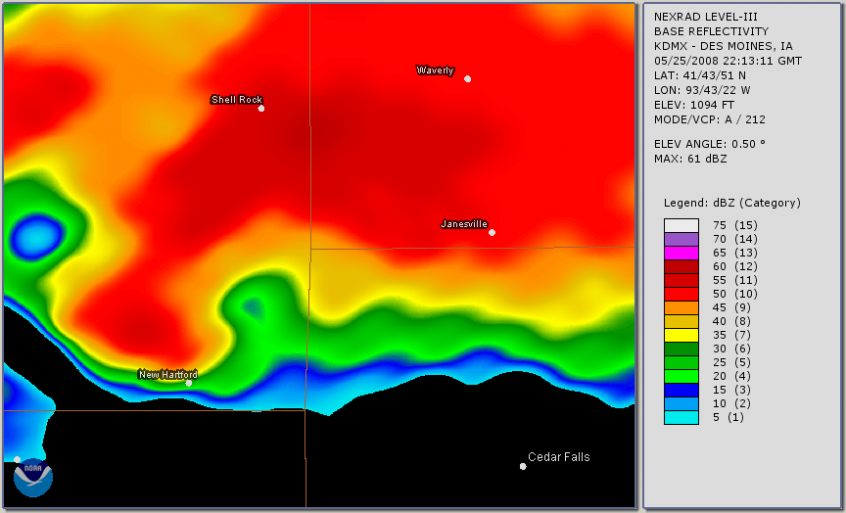
Task: Click the New Hartford map label
Action: [x=168, y=374]
